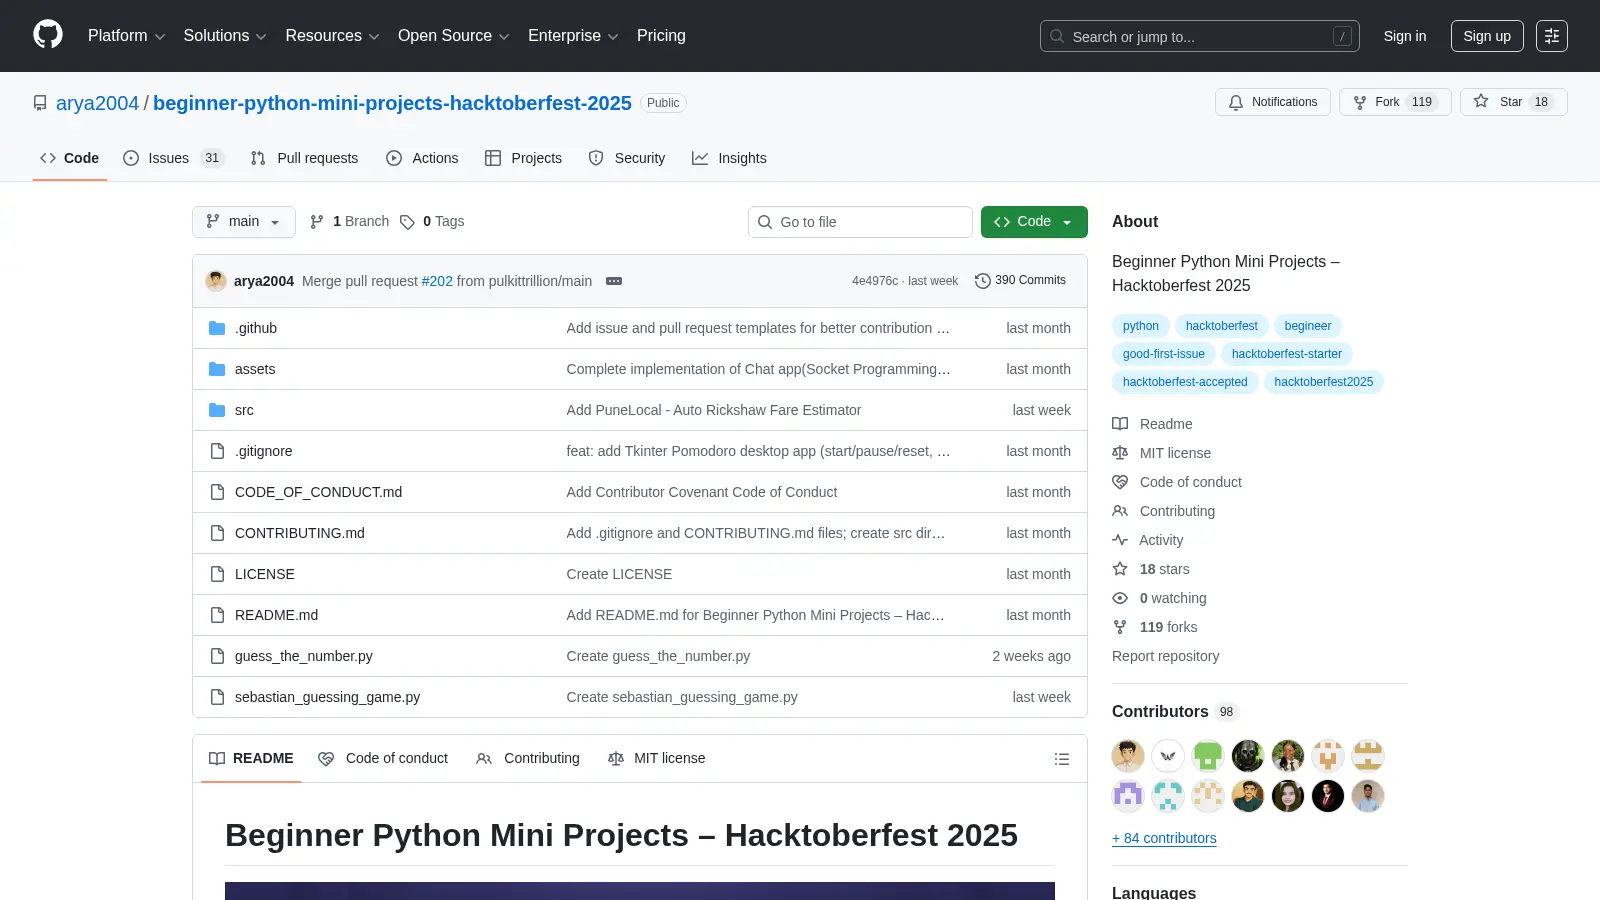Click the branch icon next to 1 Branch
This screenshot has height=900, width=1600.
[317, 222]
